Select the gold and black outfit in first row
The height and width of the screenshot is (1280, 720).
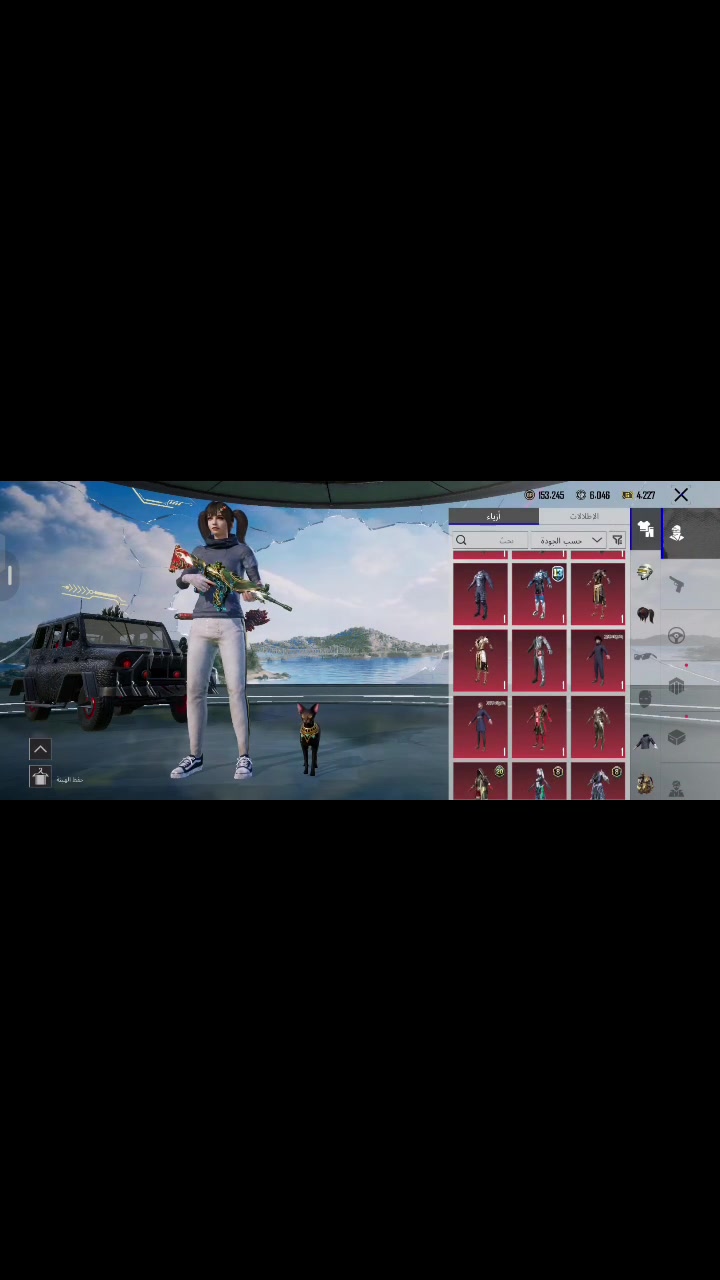coord(598,594)
